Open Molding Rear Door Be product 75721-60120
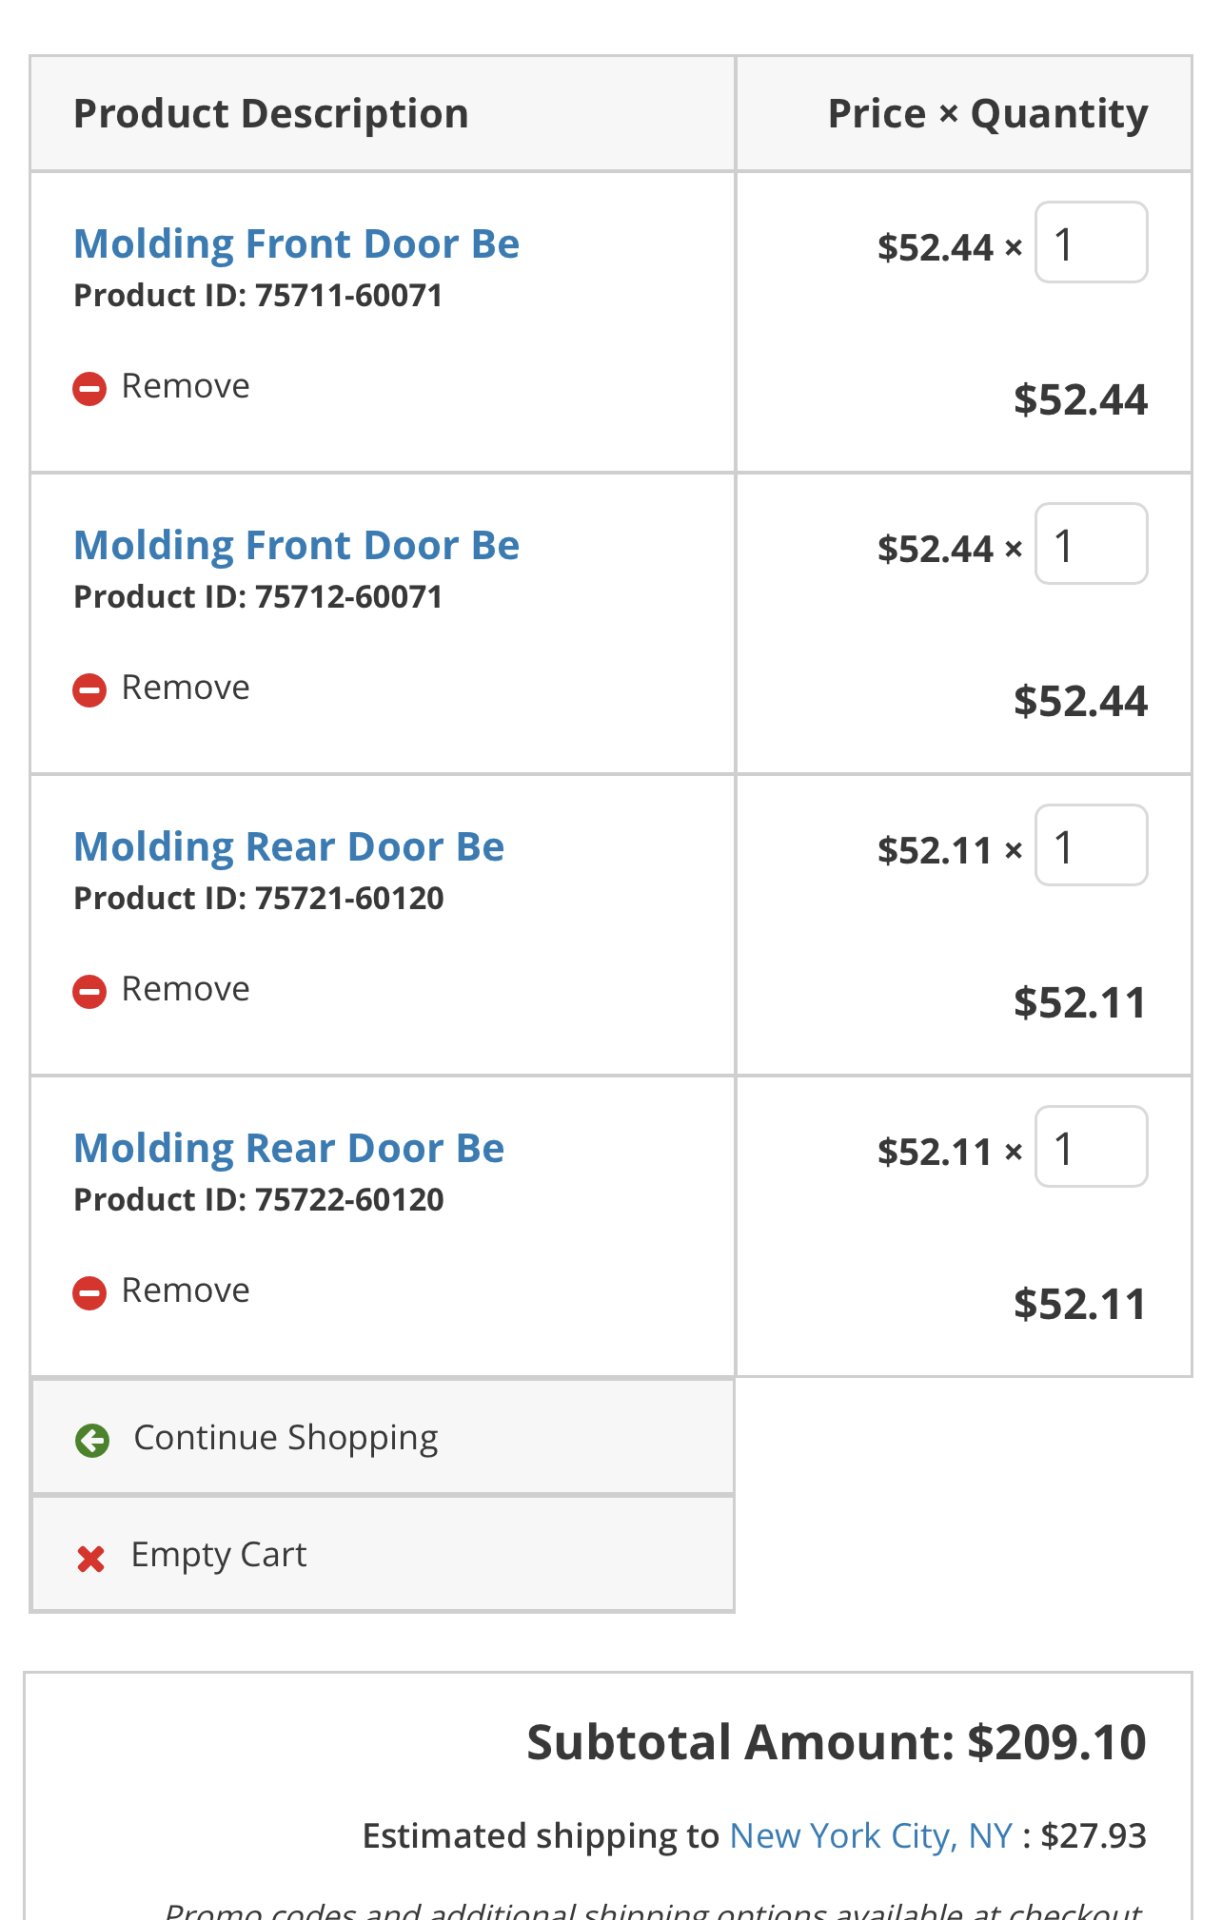 pos(289,847)
